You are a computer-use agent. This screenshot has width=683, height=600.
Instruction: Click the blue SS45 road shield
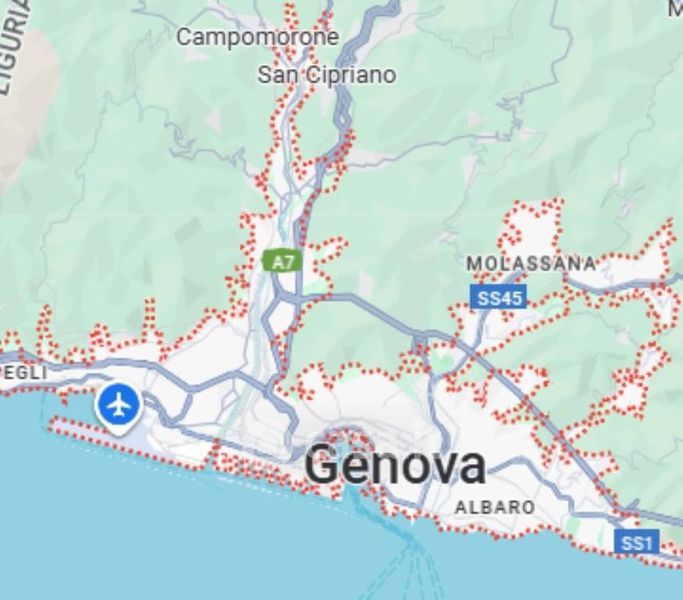(x=499, y=297)
